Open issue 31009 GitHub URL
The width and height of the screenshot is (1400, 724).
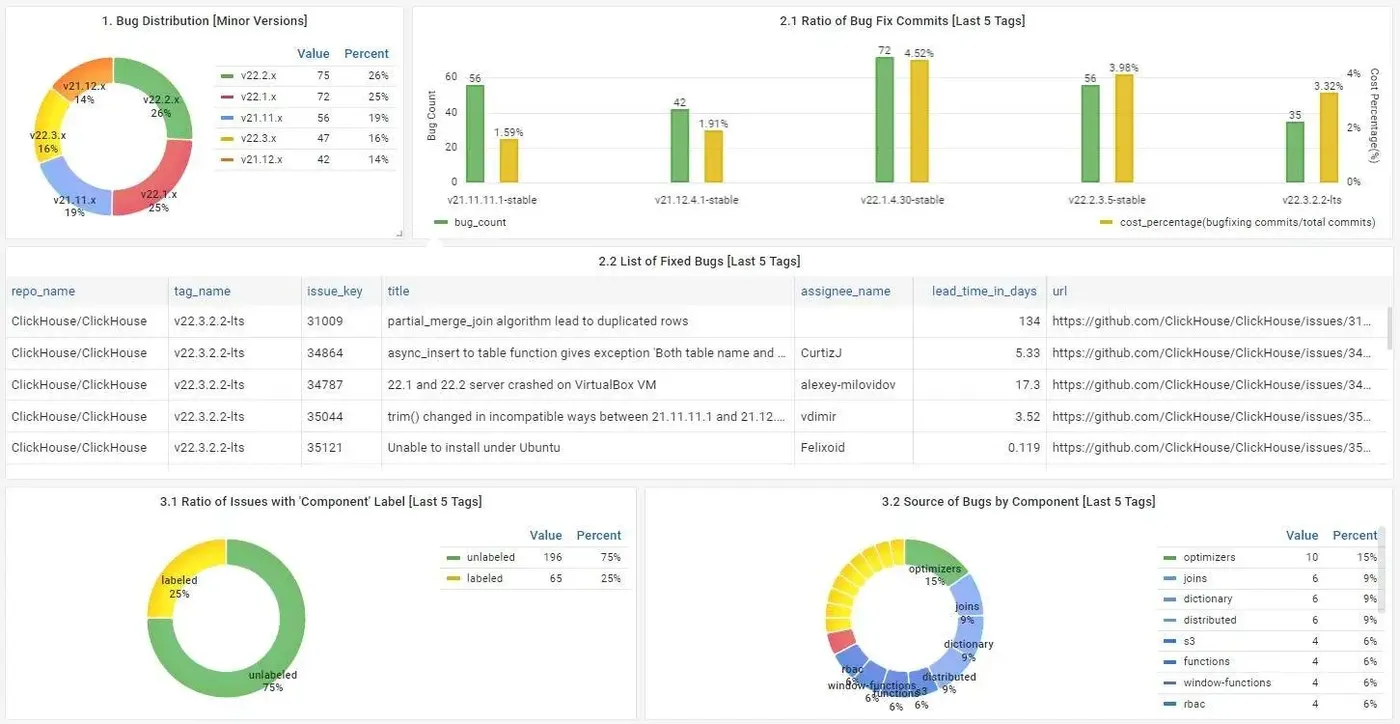click(1212, 321)
